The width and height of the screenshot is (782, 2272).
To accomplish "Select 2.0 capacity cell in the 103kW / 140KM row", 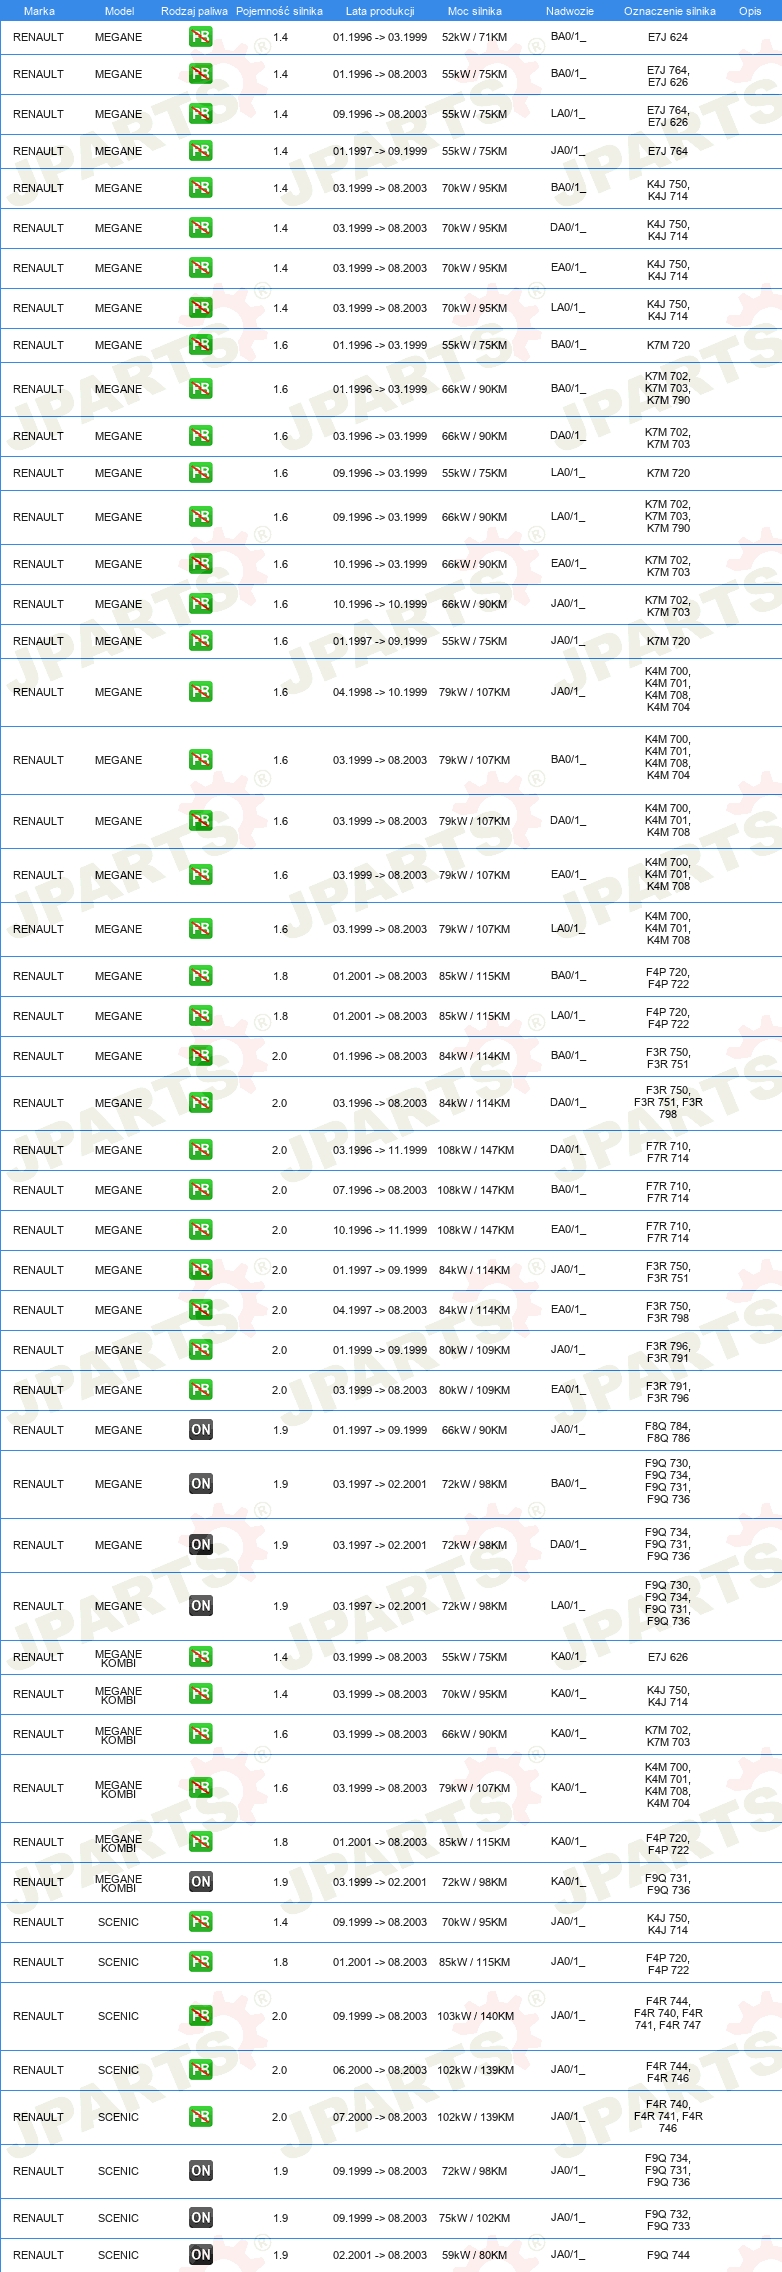I will [x=280, y=2016].
